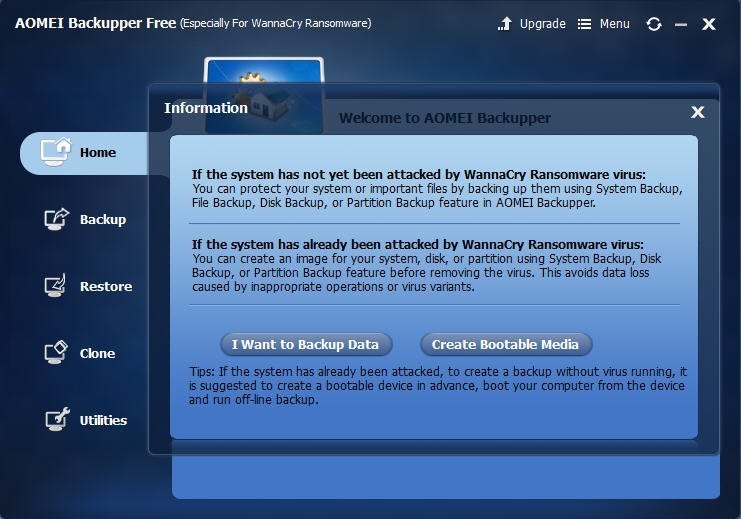The width and height of the screenshot is (741, 519).
Task: Click the Backup arrow icon
Action: 57,219
